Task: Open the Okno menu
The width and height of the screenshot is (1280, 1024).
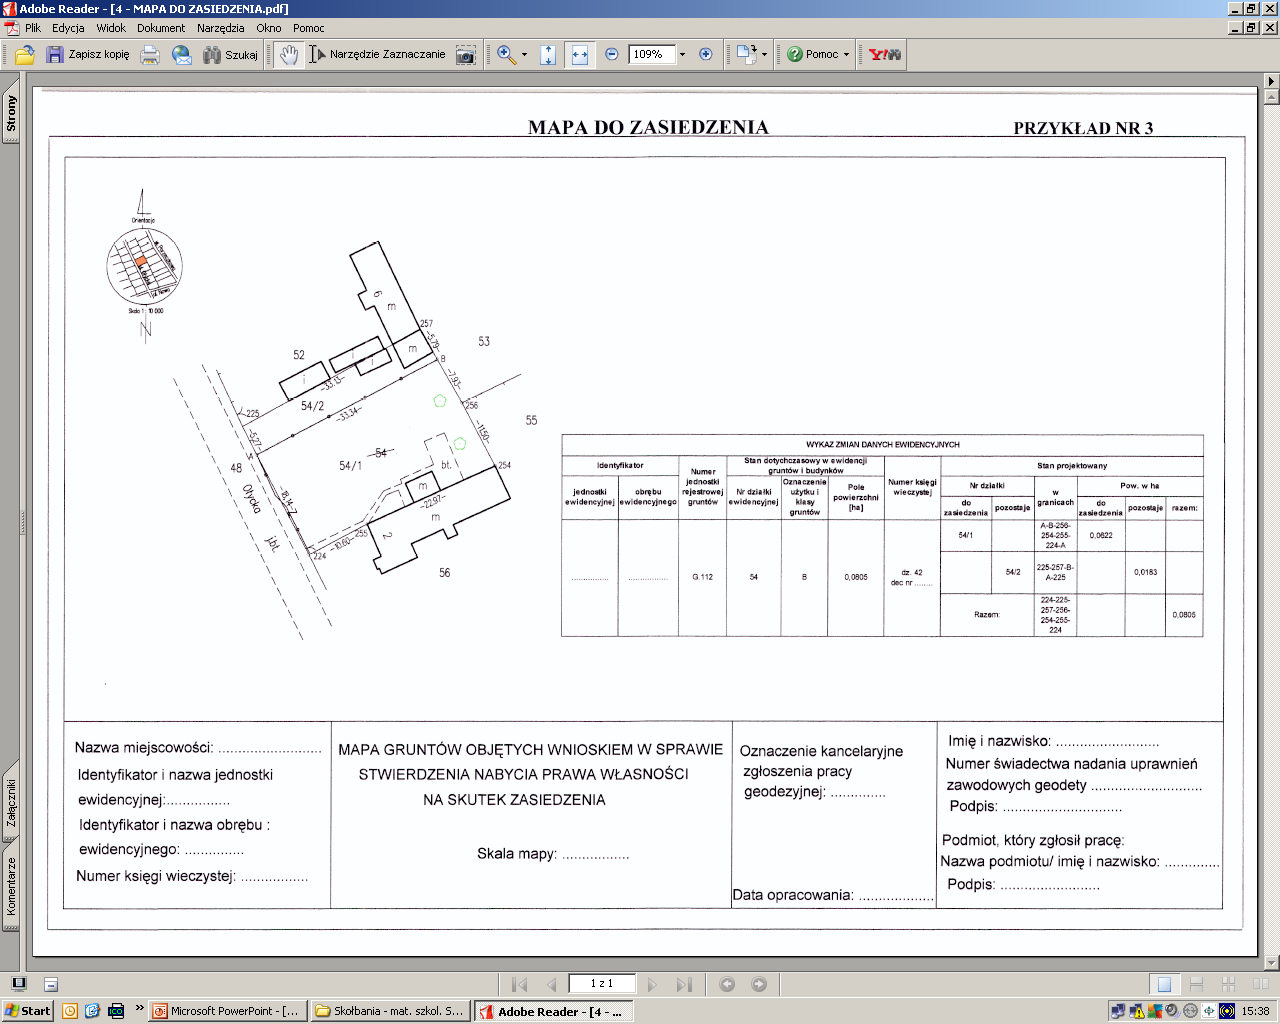Action: point(269,28)
